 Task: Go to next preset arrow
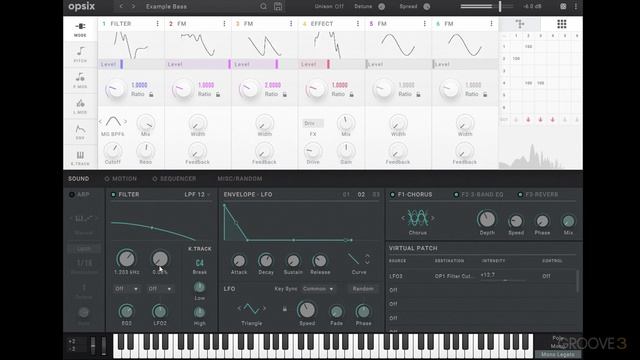coord(133,7)
